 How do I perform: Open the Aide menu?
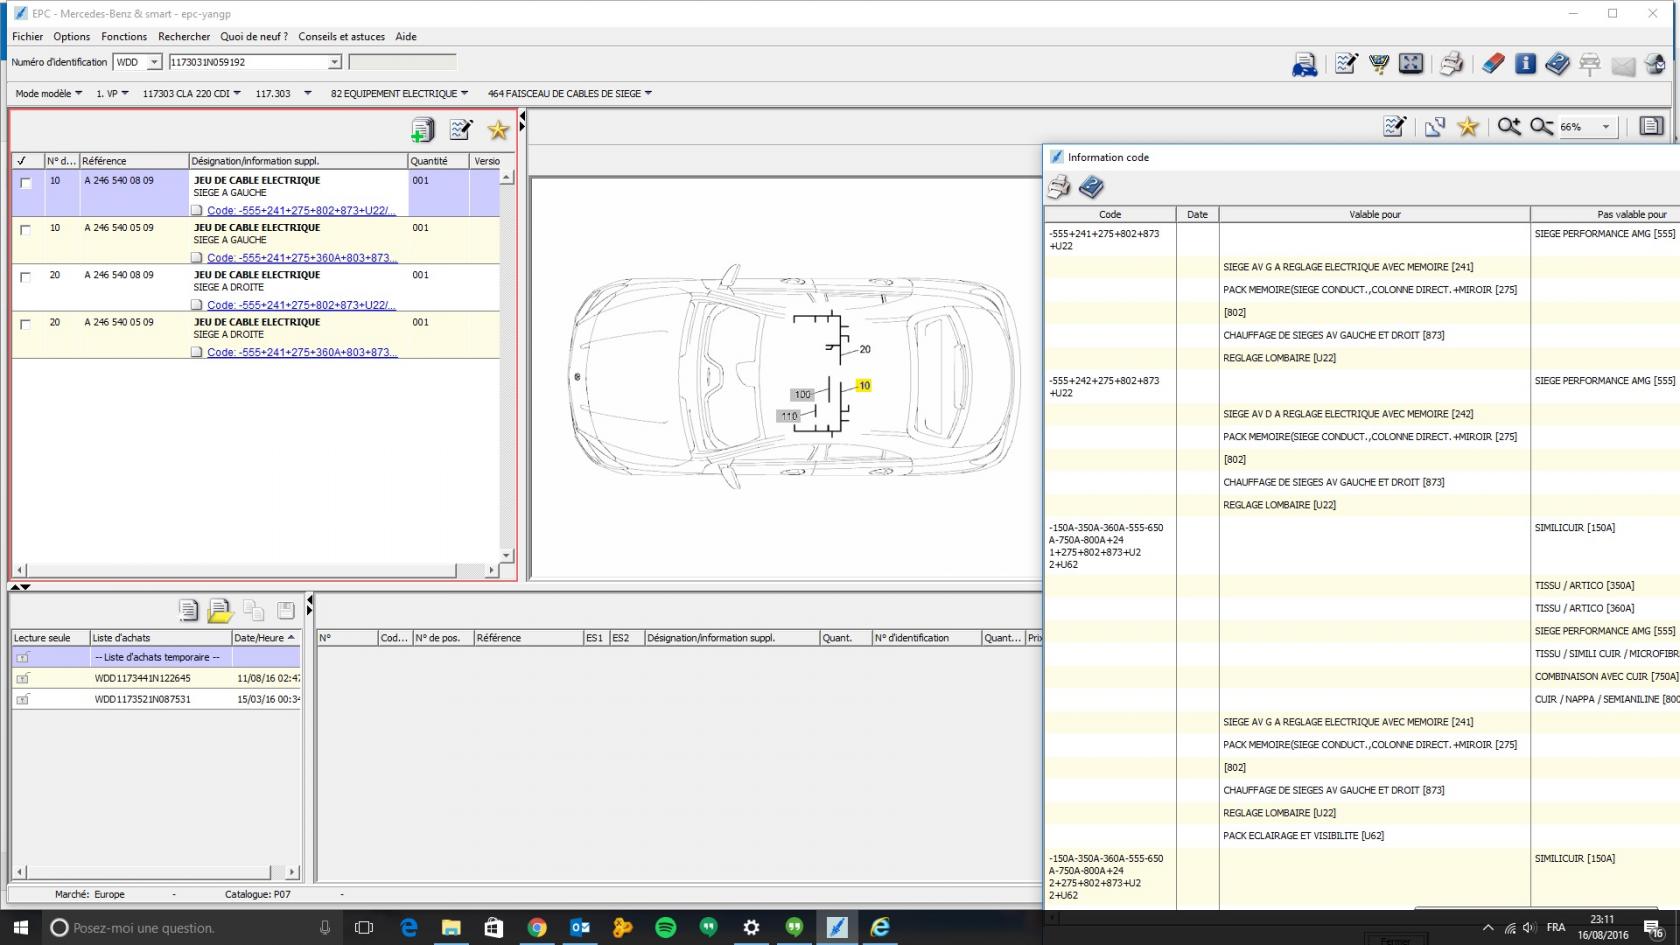point(406,36)
